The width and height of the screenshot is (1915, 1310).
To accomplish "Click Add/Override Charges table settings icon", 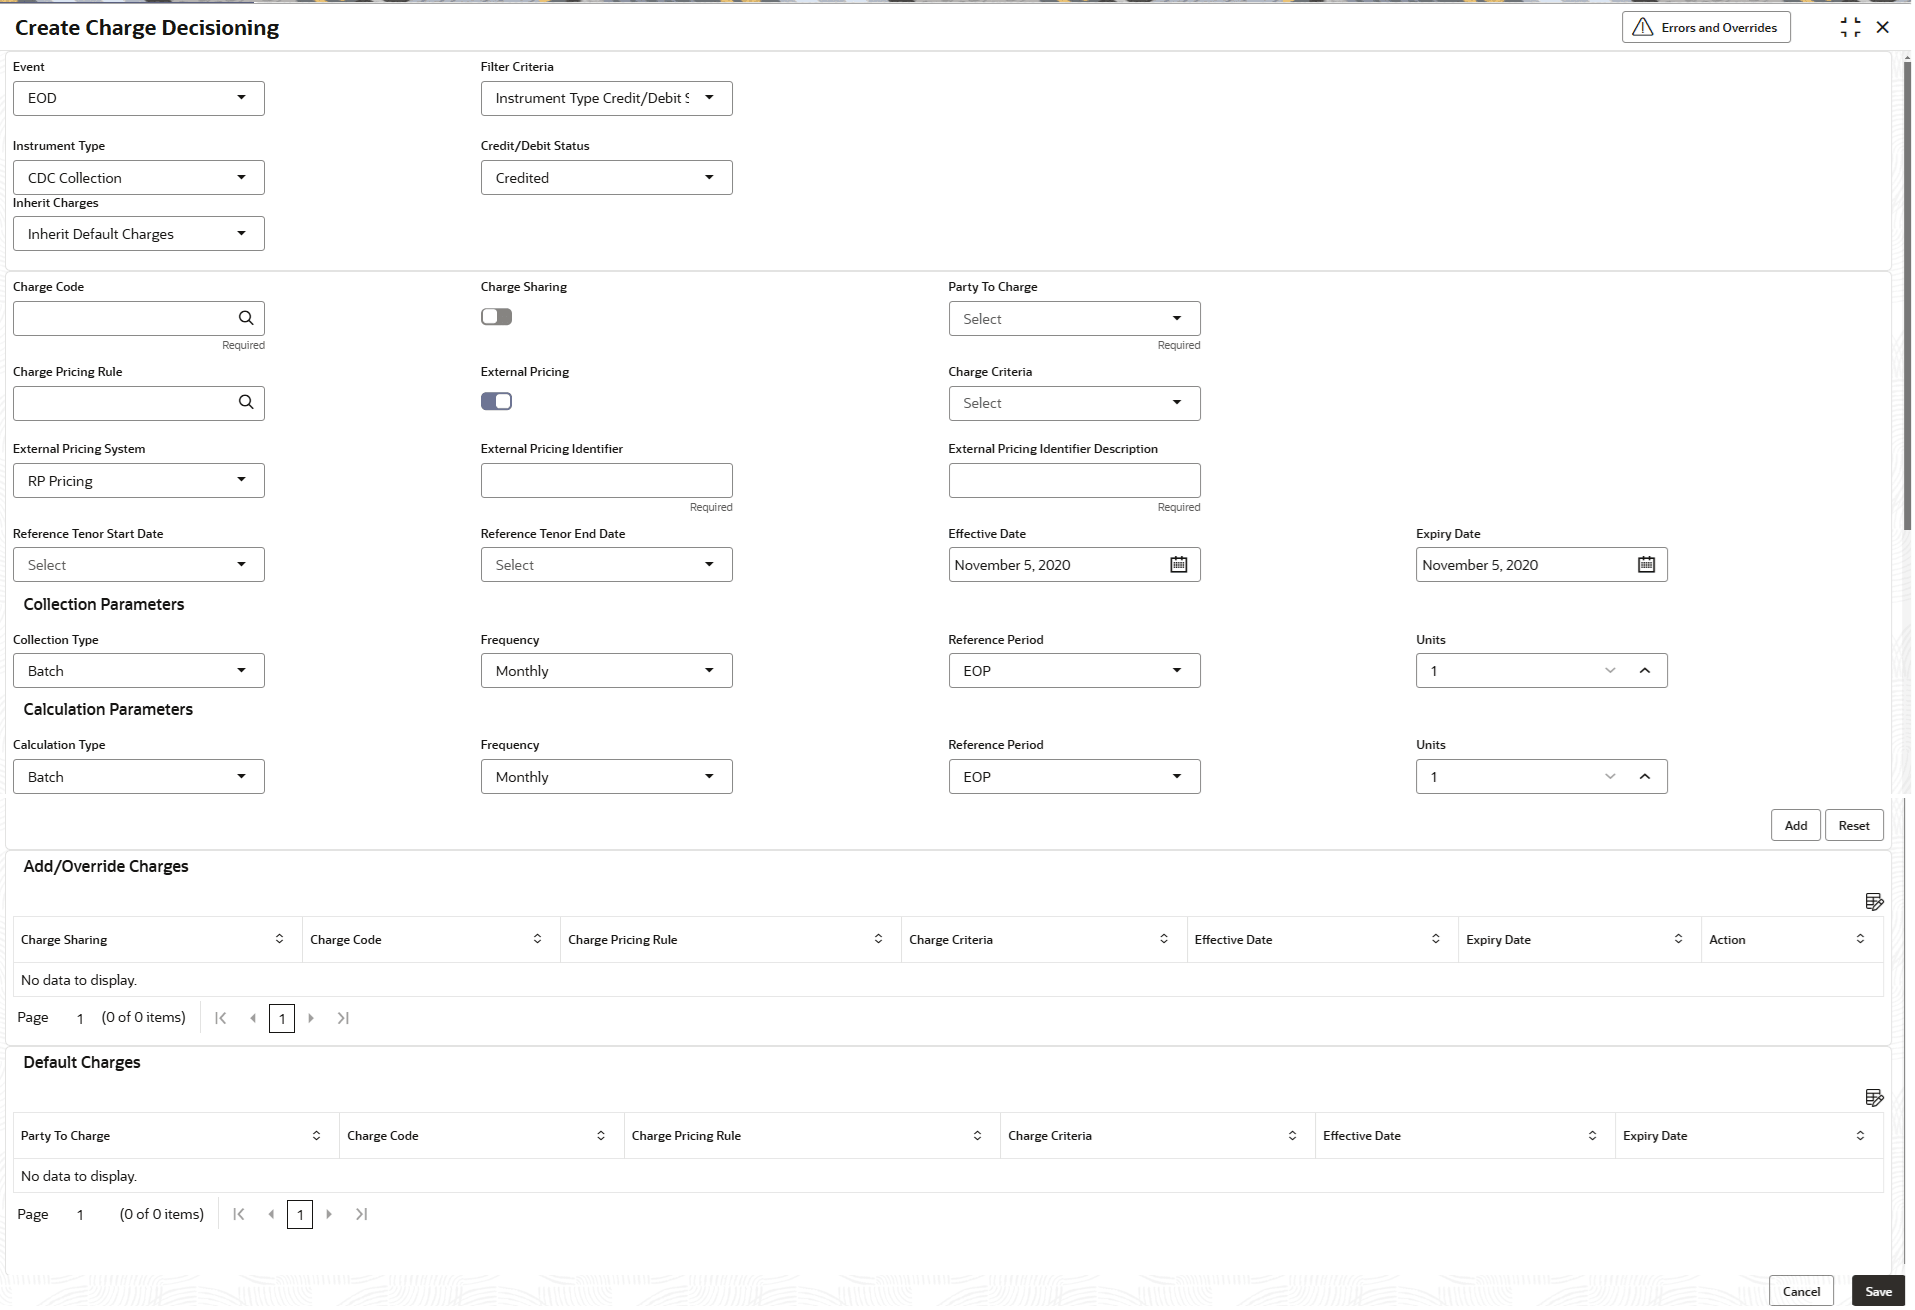I will pyautogui.click(x=1874, y=901).
